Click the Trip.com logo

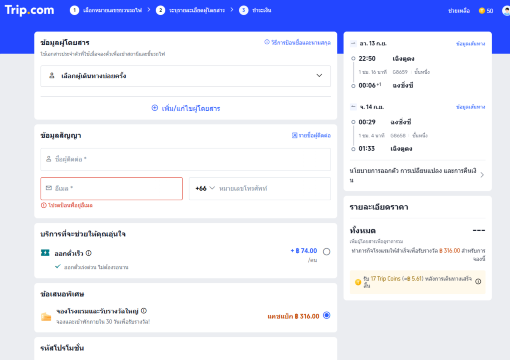[x=29, y=10]
